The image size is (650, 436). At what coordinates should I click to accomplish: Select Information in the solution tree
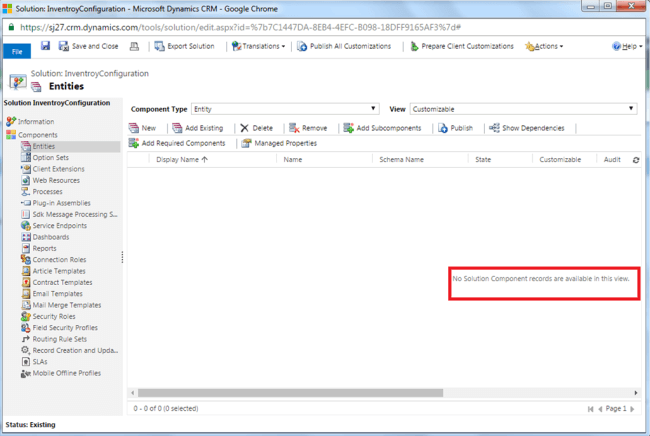(30, 121)
